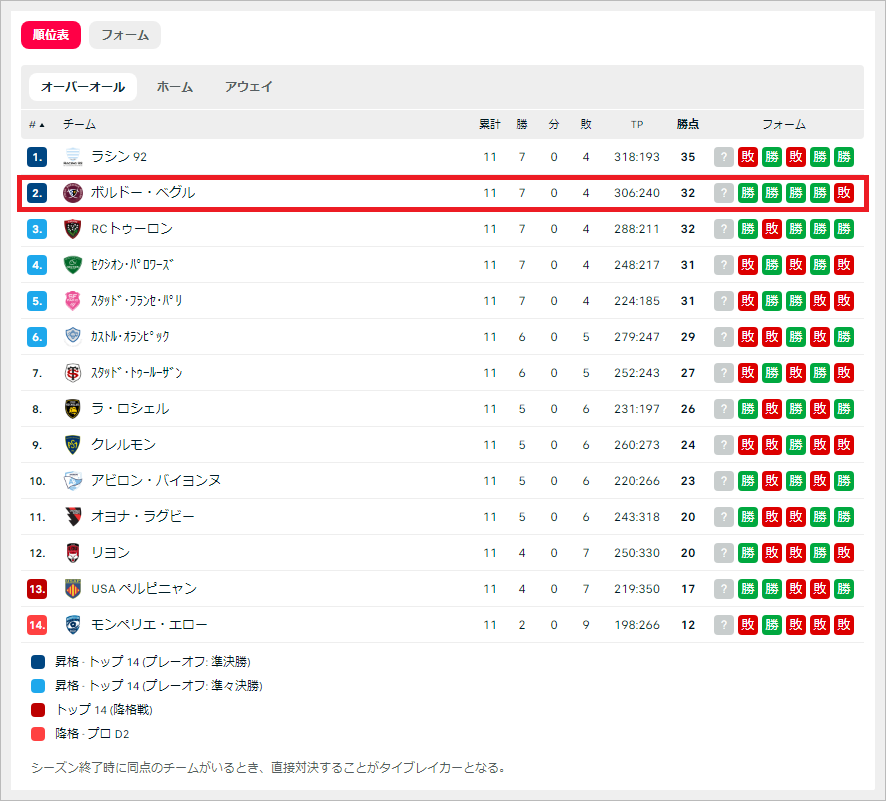
Task: Sort table by rank # column
Action: [37, 125]
